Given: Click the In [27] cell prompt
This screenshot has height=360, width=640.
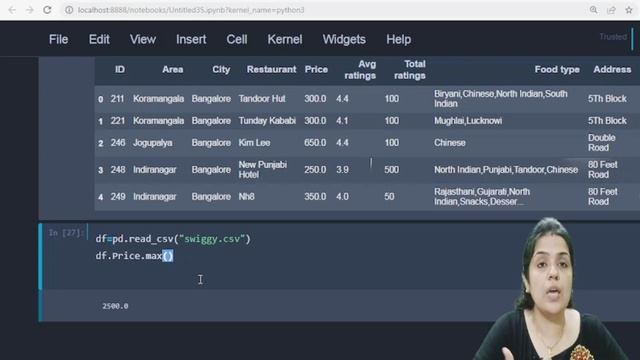Looking at the screenshot, I should coord(66,233).
